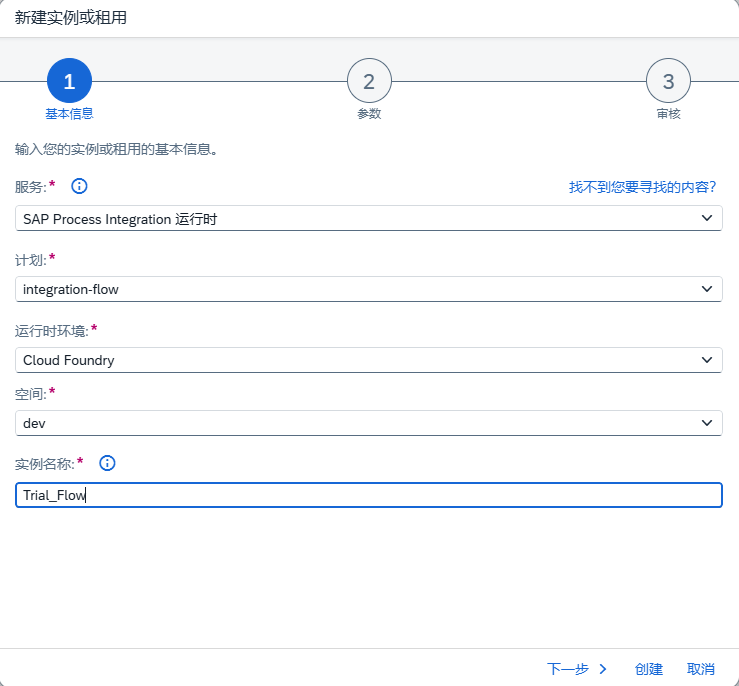
Task: Jump to step 3 审核 circle
Action: 668,81
